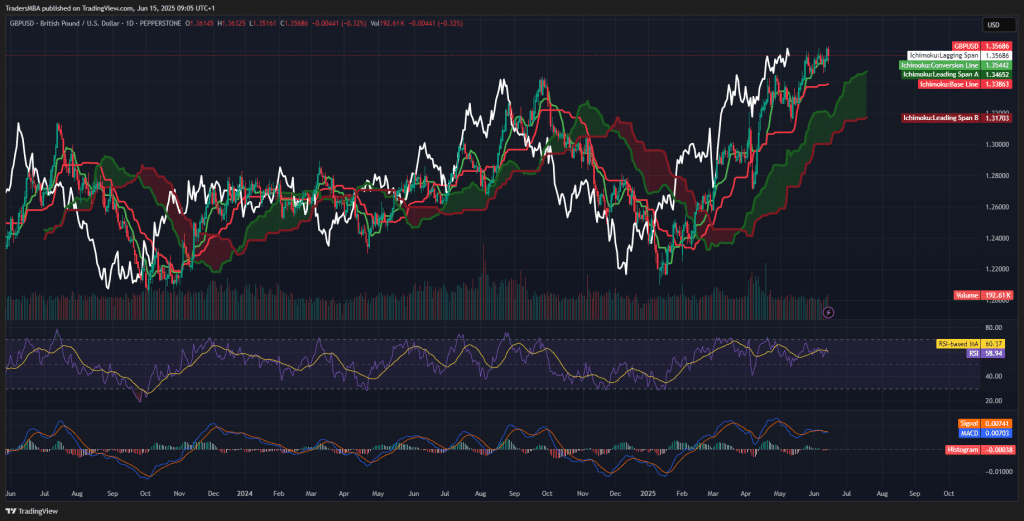The width and height of the screenshot is (1024, 521).
Task: Click the TradingView logo at bottom left
Action: 33,511
